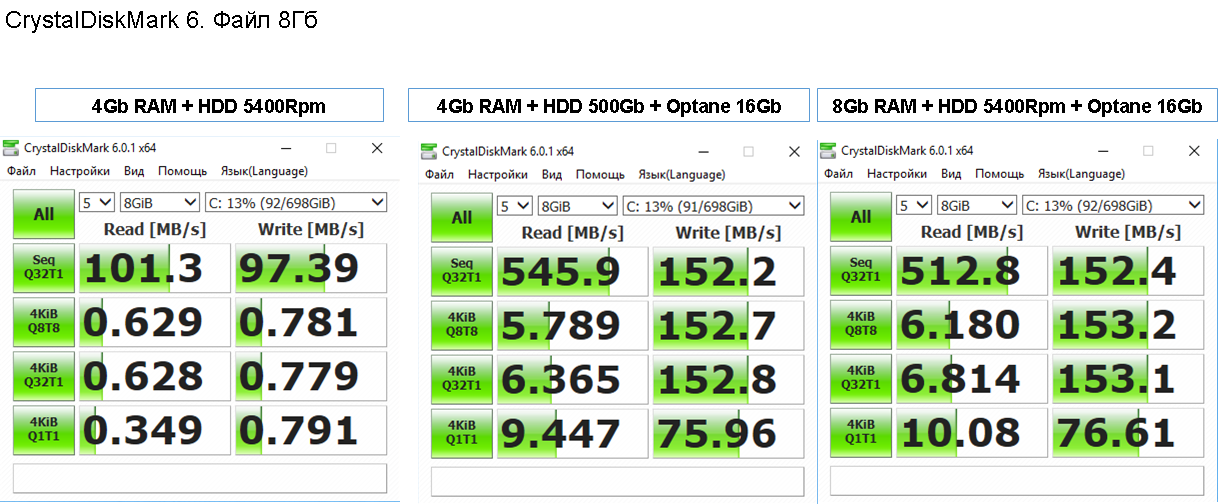The height and width of the screenshot is (504, 1218).
Task: Maximize the middle CrystalDiskMark window
Action: (x=749, y=151)
